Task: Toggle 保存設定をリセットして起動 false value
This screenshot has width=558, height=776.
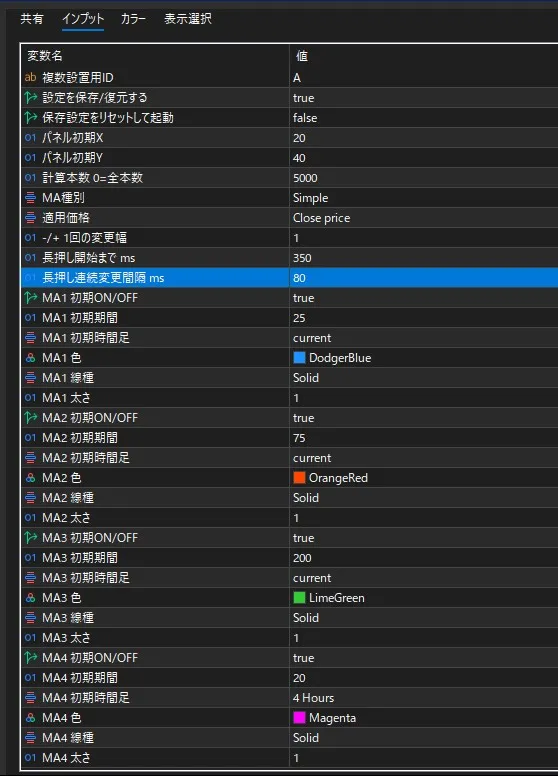Action: pyautogui.click(x=423, y=118)
